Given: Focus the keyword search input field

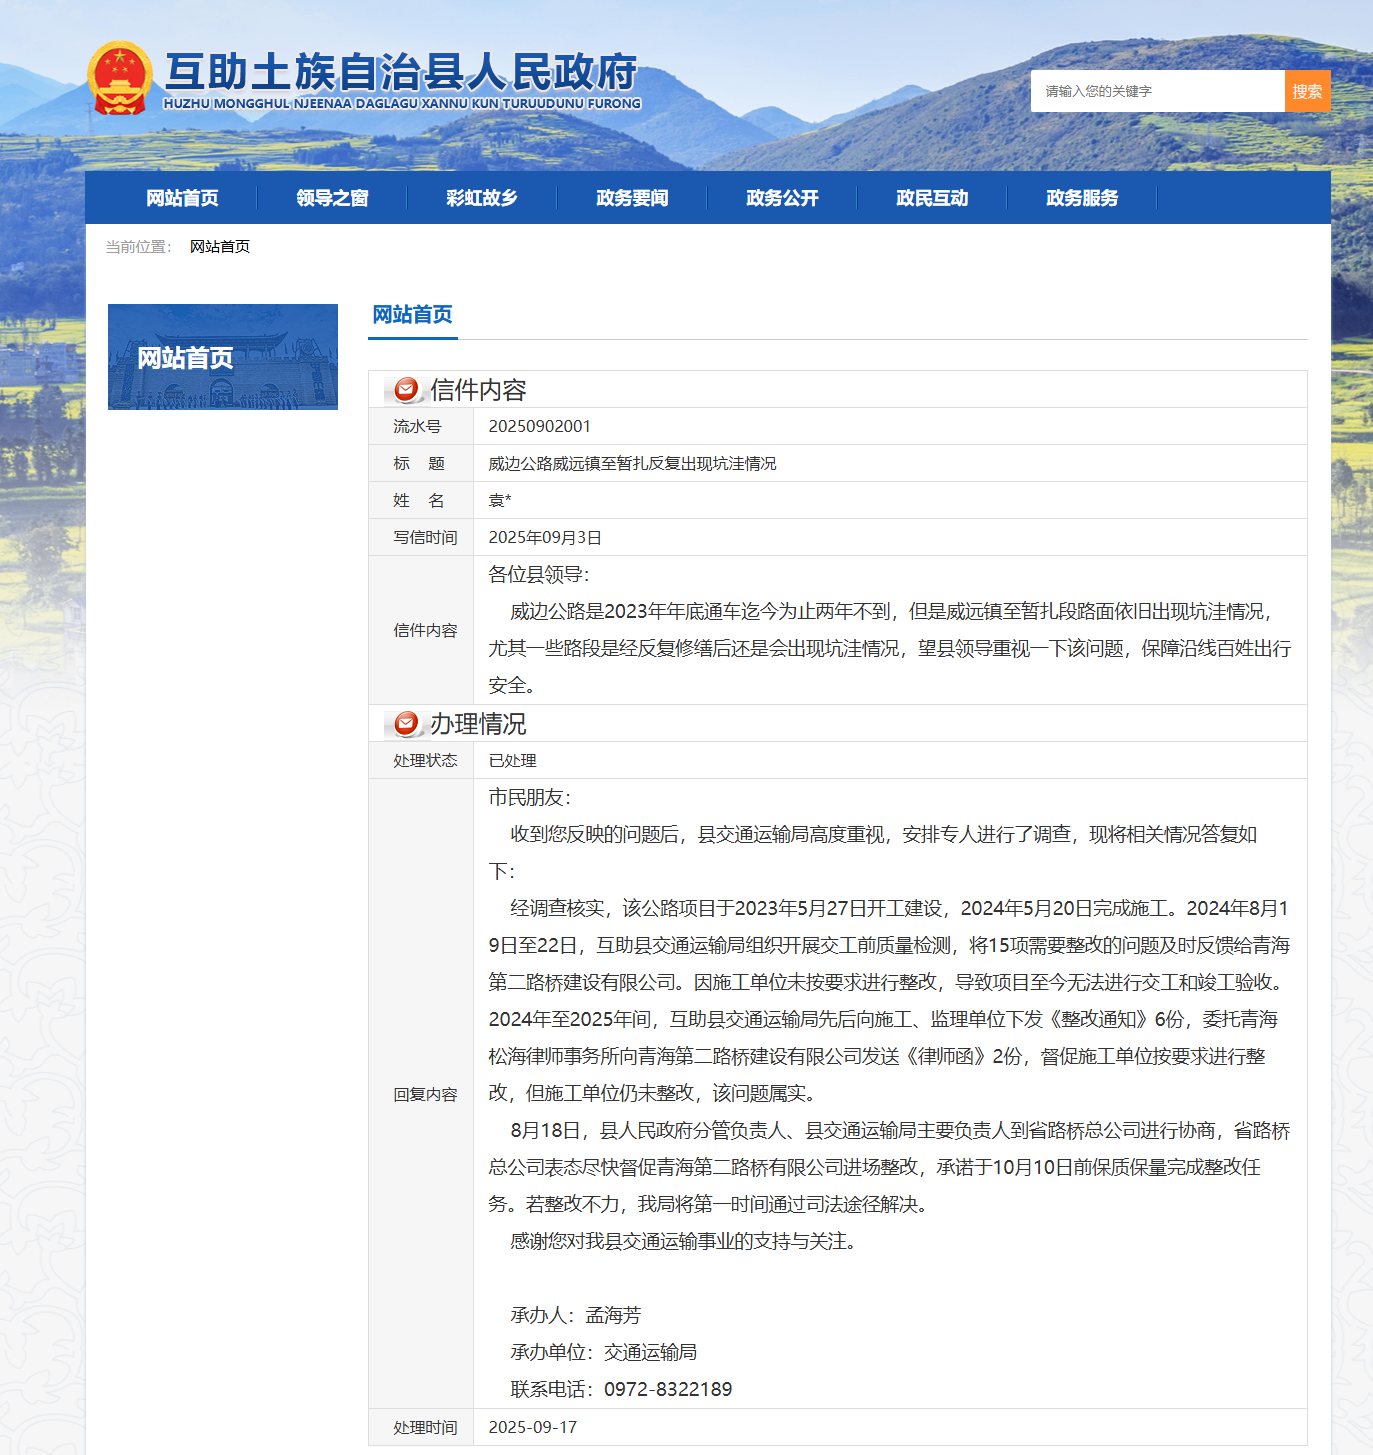Looking at the screenshot, I should 1157,91.
